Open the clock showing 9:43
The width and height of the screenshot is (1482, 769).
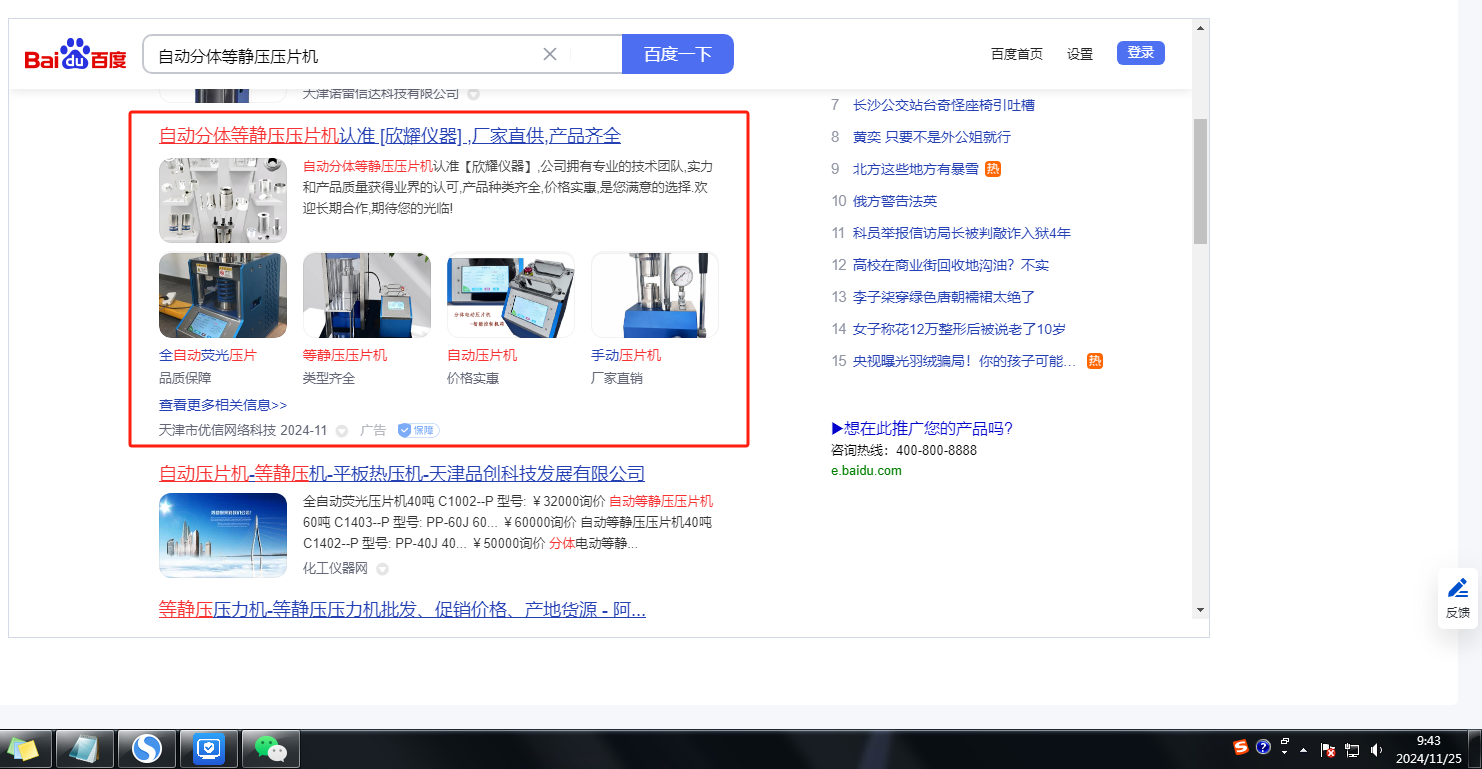tap(1429, 749)
